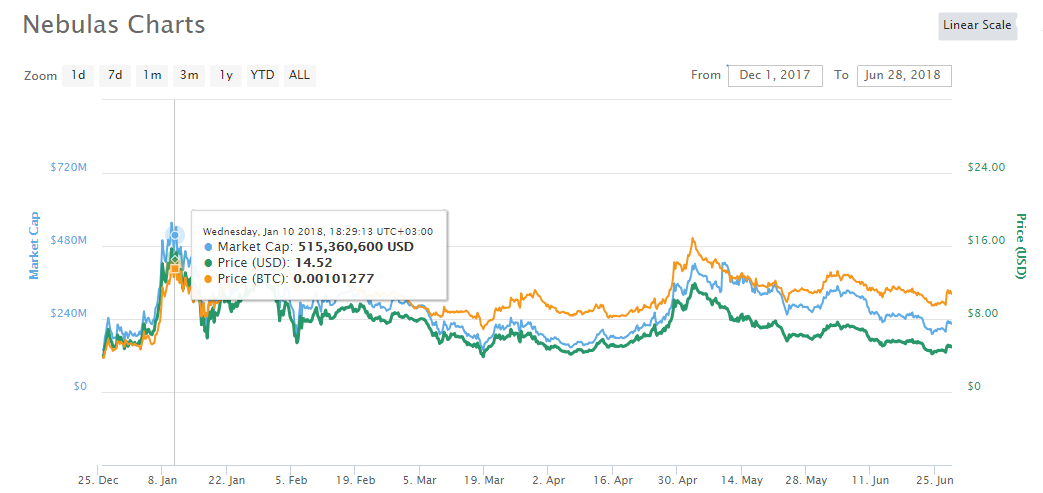Image resolution: width=1043 pixels, height=493 pixels.
Task: Click the 19. Mar date label
Action: pos(484,480)
